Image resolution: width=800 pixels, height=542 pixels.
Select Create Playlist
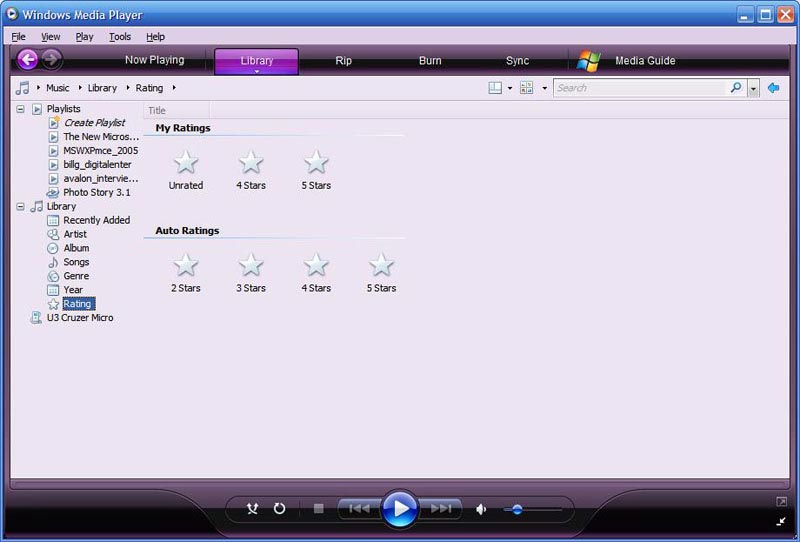[94, 122]
